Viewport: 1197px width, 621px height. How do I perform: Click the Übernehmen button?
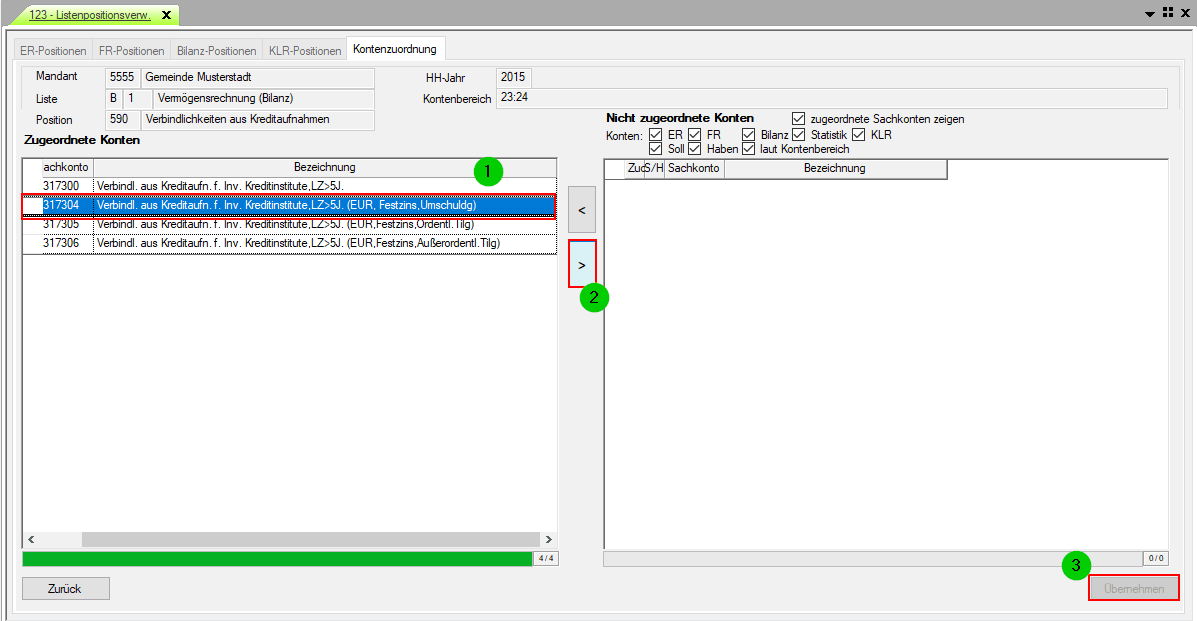point(1134,589)
